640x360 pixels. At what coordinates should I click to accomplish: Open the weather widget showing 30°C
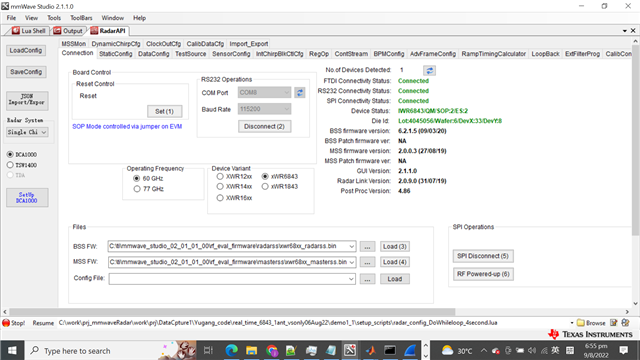tap(457, 351)
